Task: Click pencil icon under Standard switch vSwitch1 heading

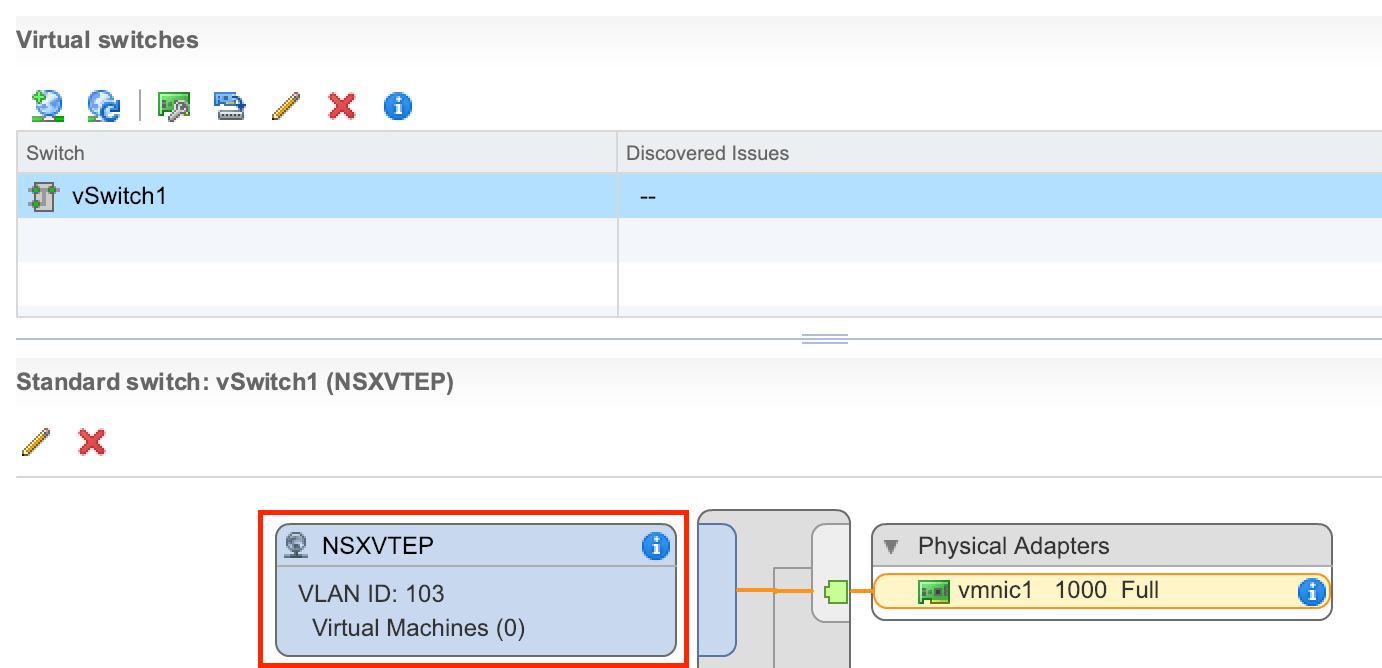Action: coord(36,442)
